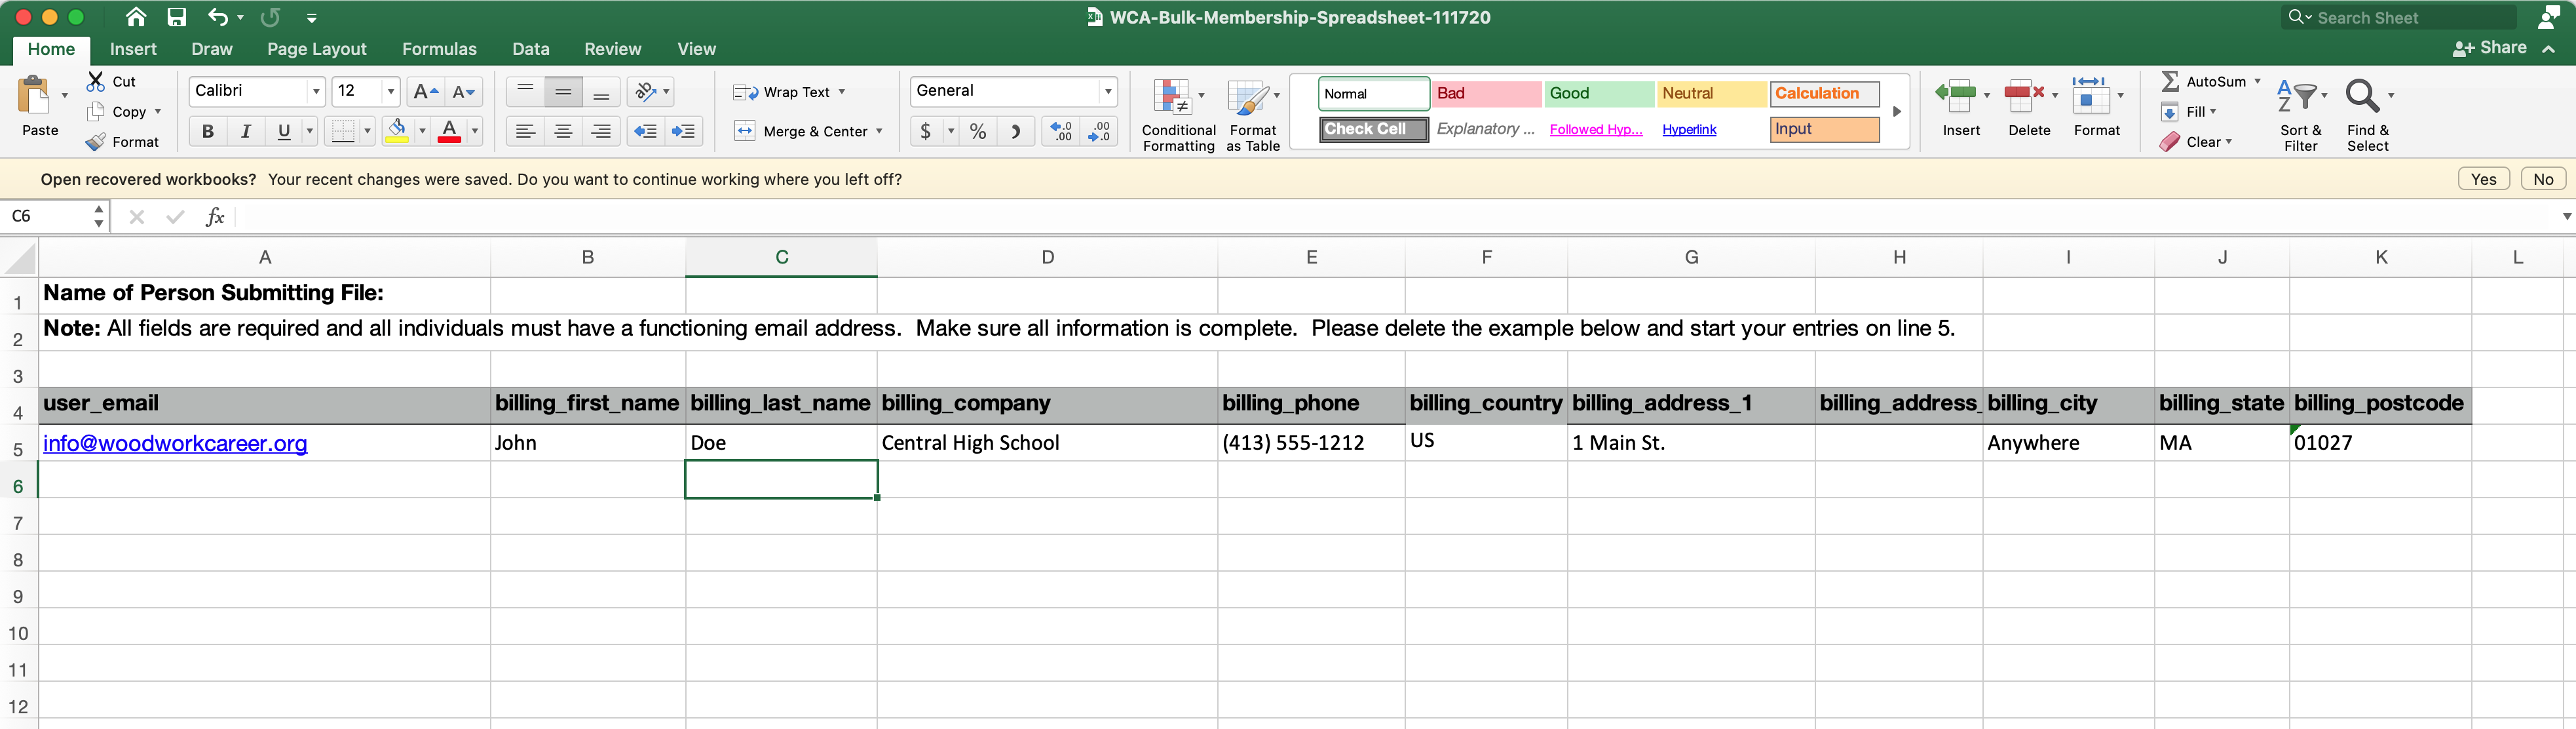The image size is (2576, 729).
Task: Switch to the Formulas ribbon tab
Action: pyautogui.click(x=439, y=49)
